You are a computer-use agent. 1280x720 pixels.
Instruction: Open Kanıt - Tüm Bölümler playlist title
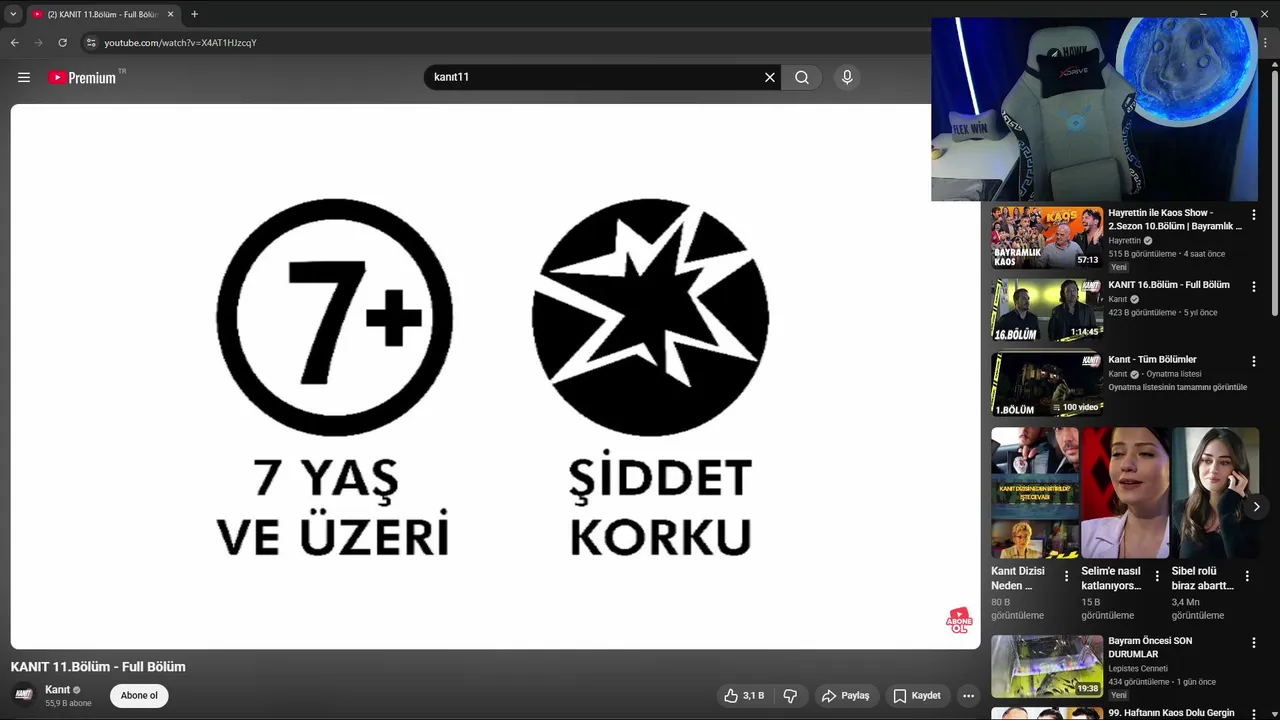pos(1152,359)
